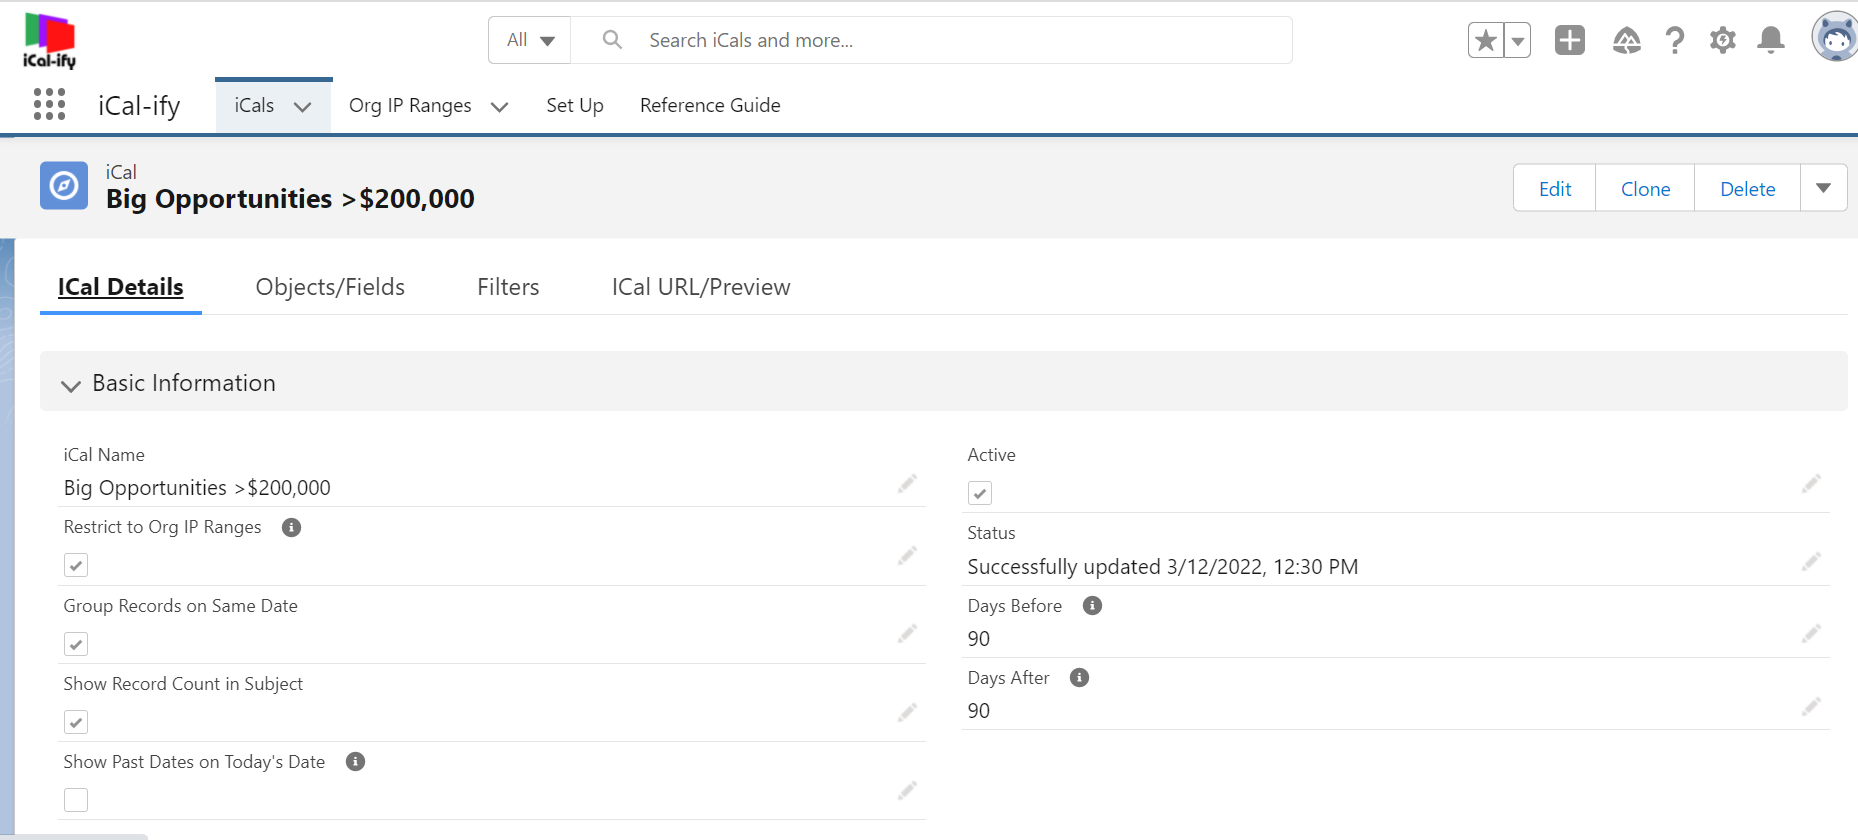Viewport: 1858px width, 840px height.
Task: Open the App Launcher grid icon
Action: point(49,104)
